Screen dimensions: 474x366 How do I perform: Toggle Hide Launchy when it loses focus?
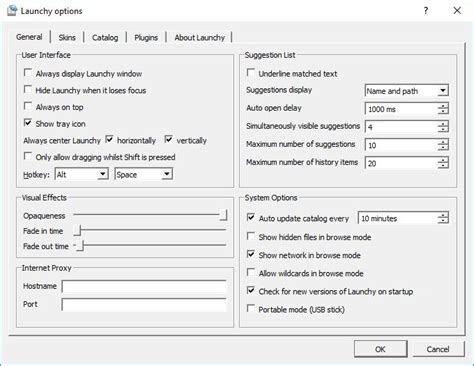[x=28, y=89]
